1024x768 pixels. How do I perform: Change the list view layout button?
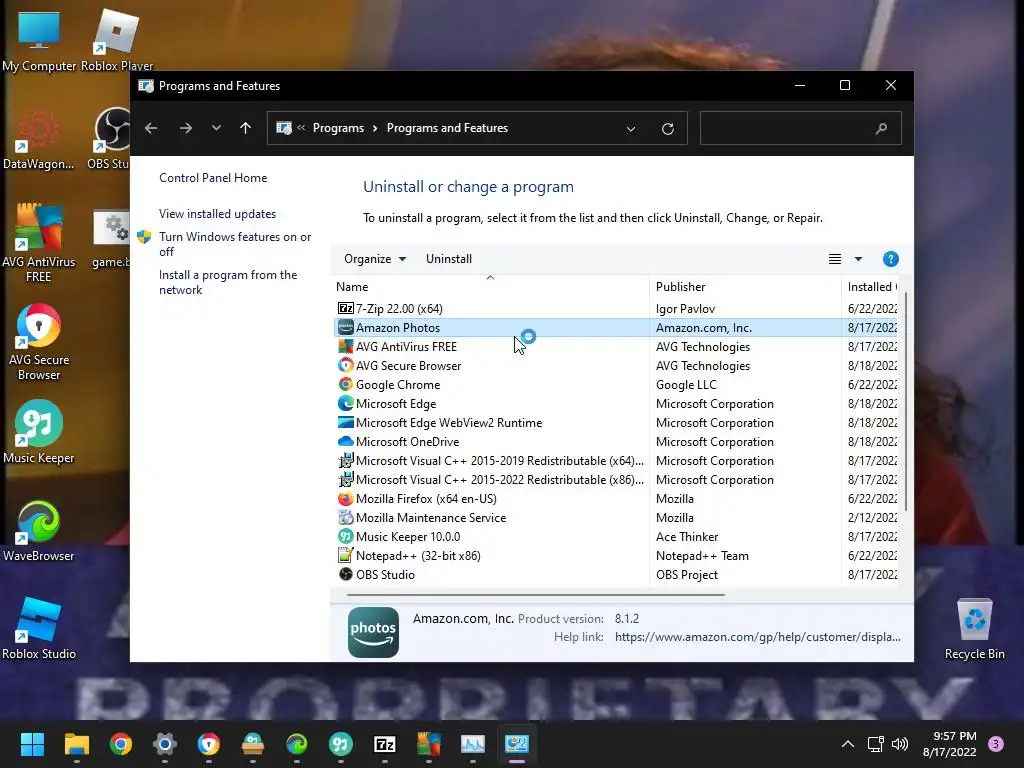835,259
